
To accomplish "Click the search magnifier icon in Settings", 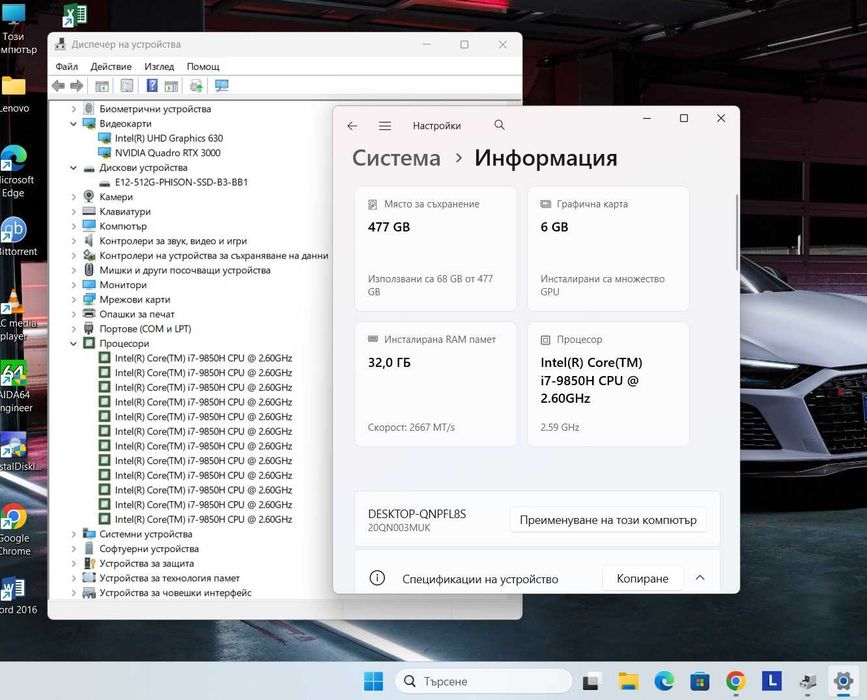I will tap(499, 125).
